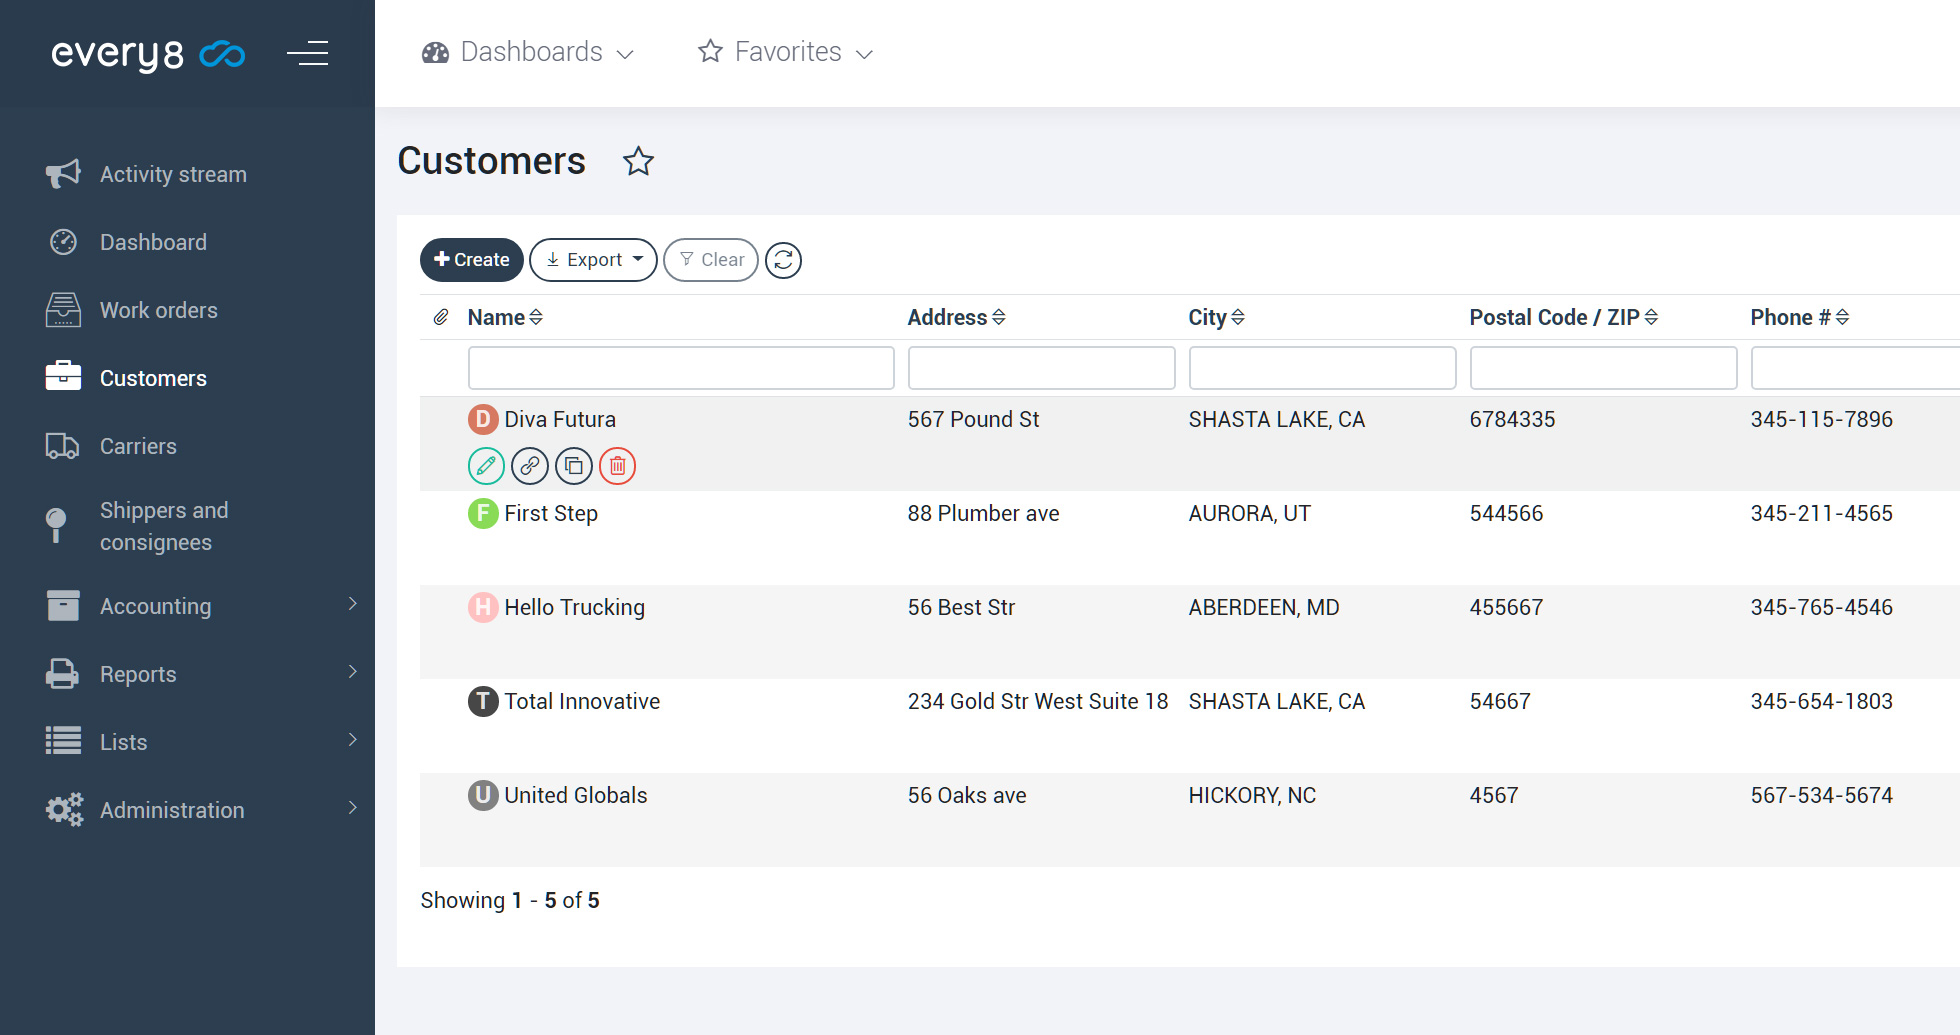Delete Diva Futura using the trash icon
This screenshot has width=1960, height=1035.
coord(618,466)
